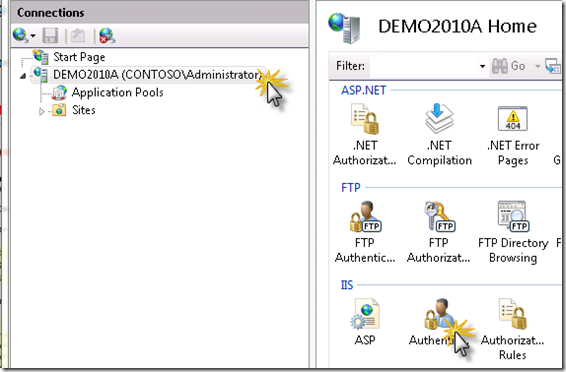
Task: Open FTP Directory Browsing feature
Action: click(x=513, y=232)
